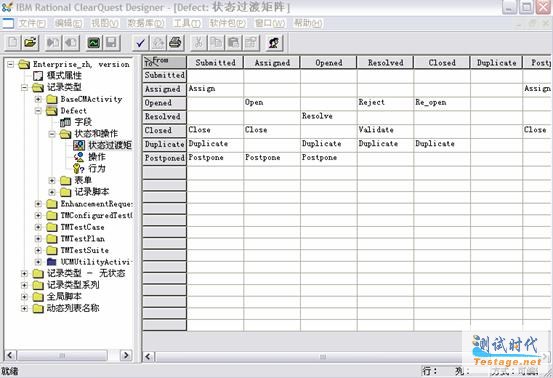Select the TMTestSuite tree item
This screenshot has height=378, width=553.
(x=85, y=250)
